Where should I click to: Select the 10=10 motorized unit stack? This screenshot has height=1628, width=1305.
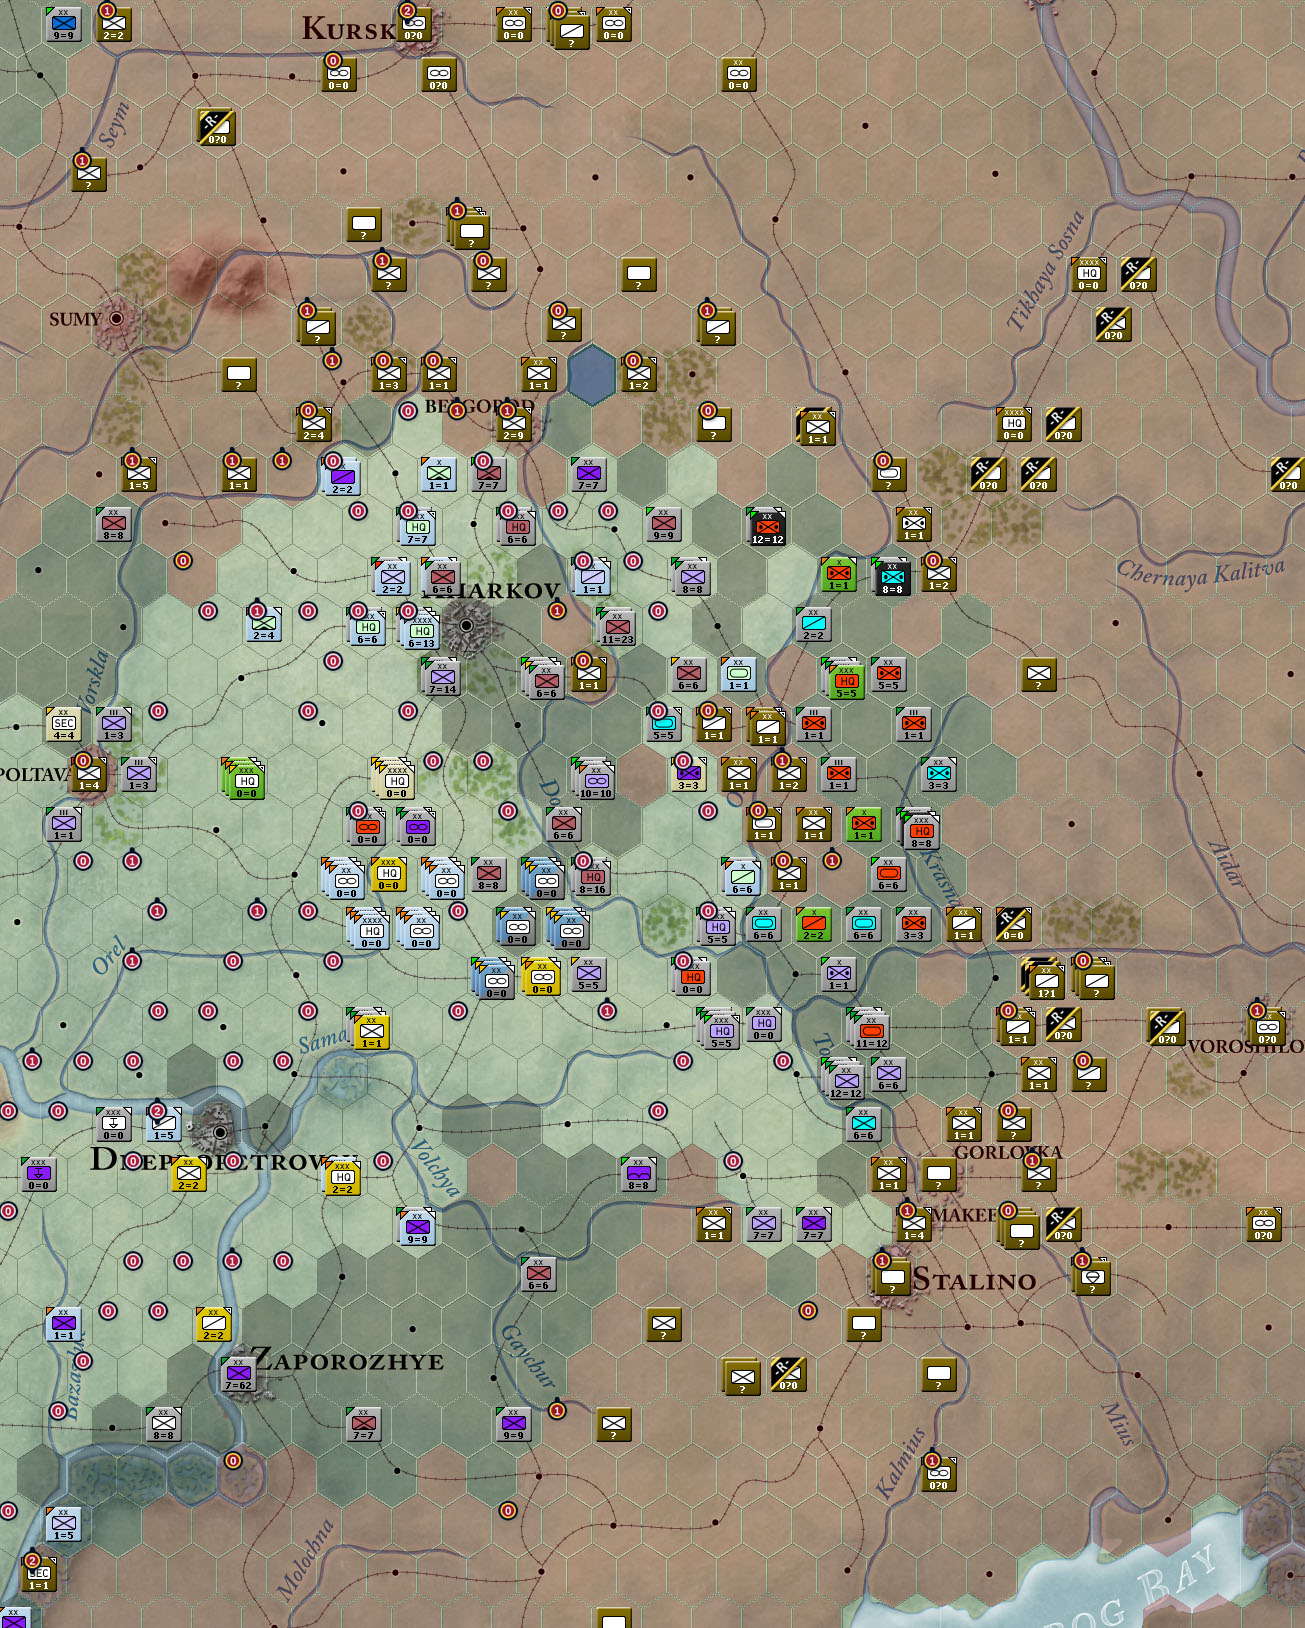pos(595,779)
